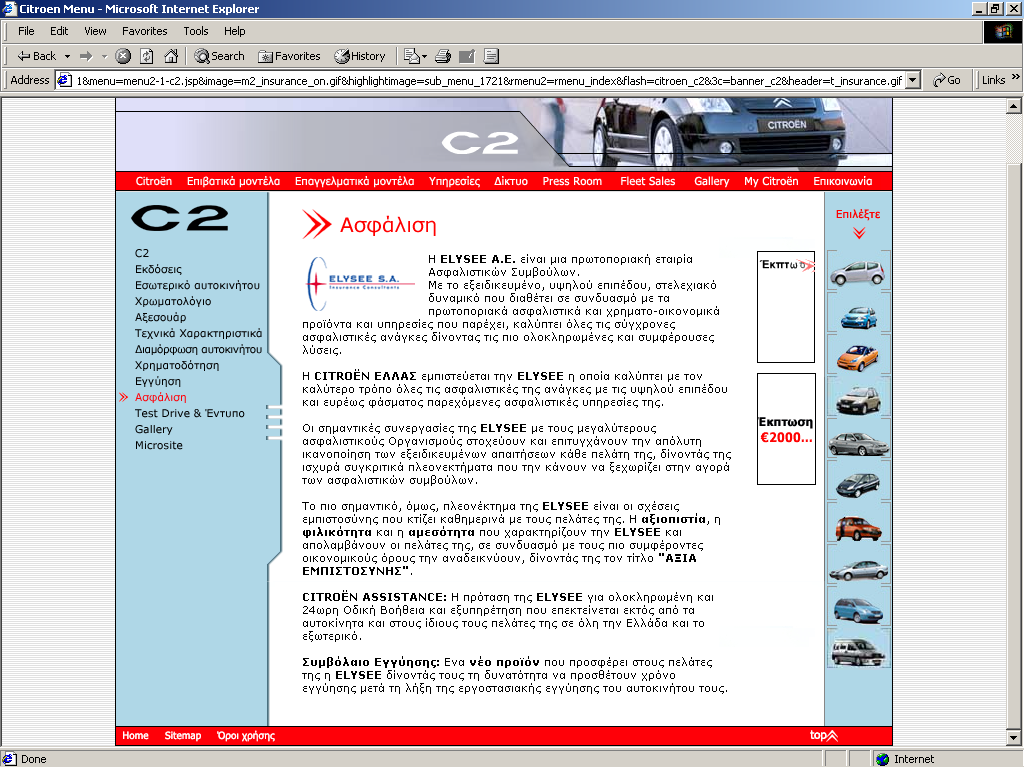Open the Favorites menu in the menu bar
Screen dimensions: 1024x768
click(x=144, y=31)
